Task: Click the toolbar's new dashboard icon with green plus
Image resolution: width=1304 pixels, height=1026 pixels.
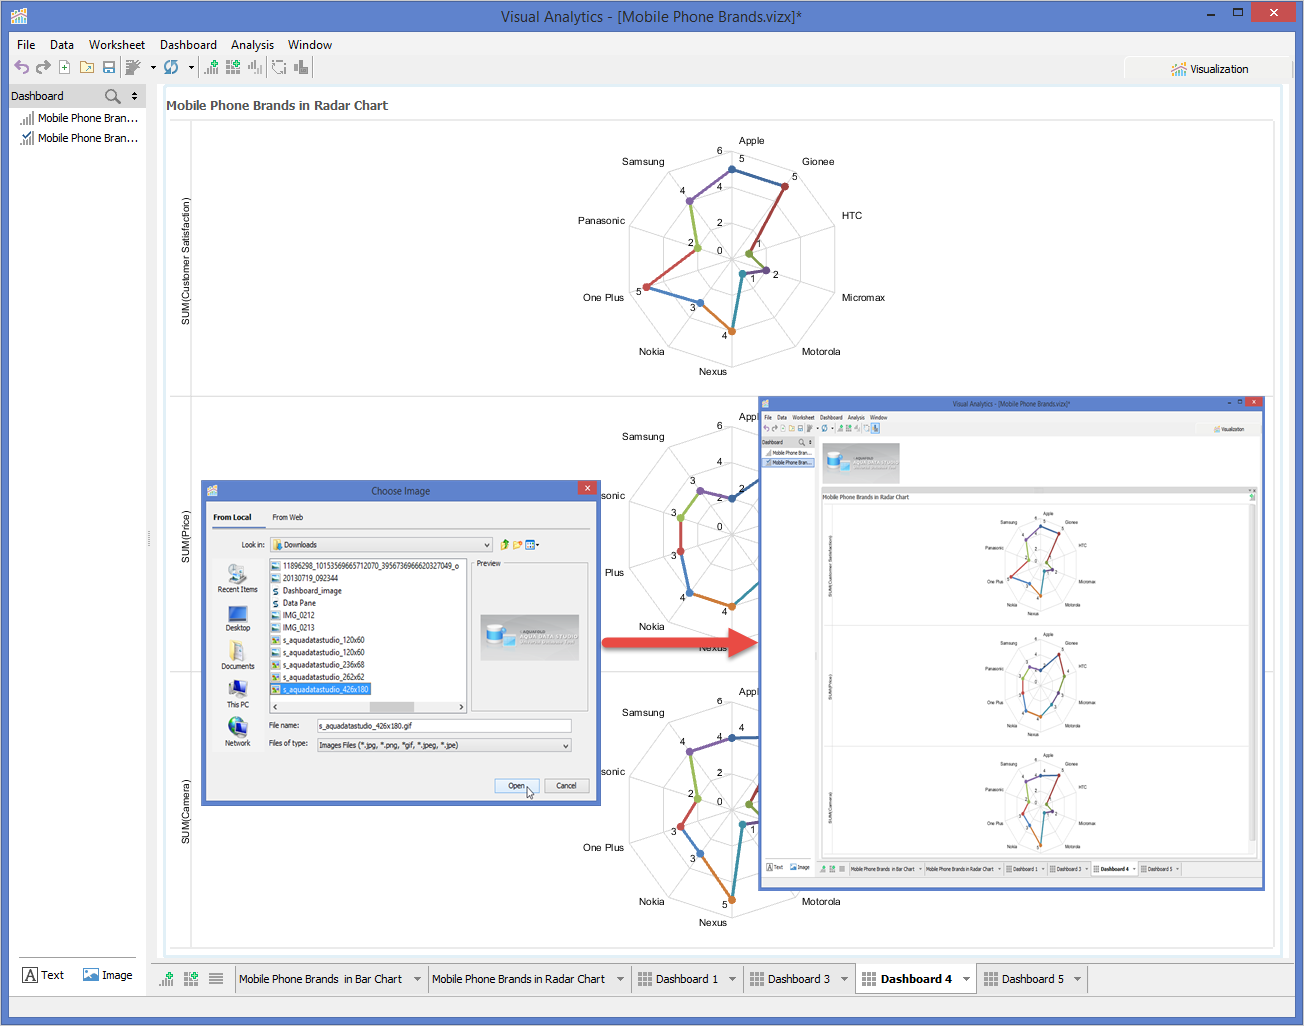Action: pos(233,67)
